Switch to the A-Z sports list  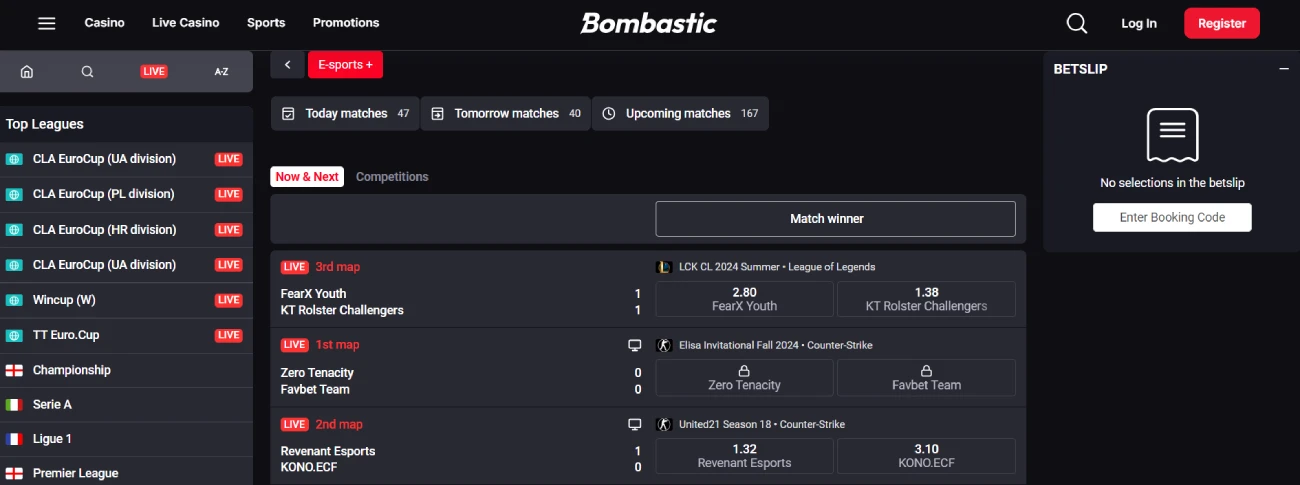click(221, 71)
